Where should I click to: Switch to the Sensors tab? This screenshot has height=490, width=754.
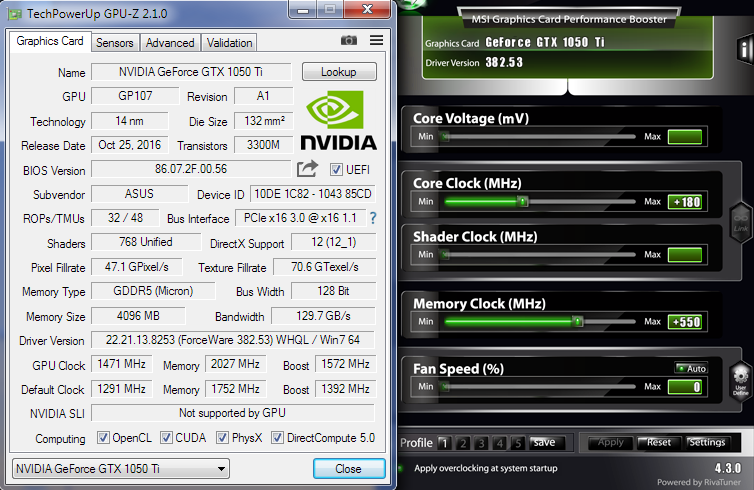pyautogui.click(x=114, y=43)
